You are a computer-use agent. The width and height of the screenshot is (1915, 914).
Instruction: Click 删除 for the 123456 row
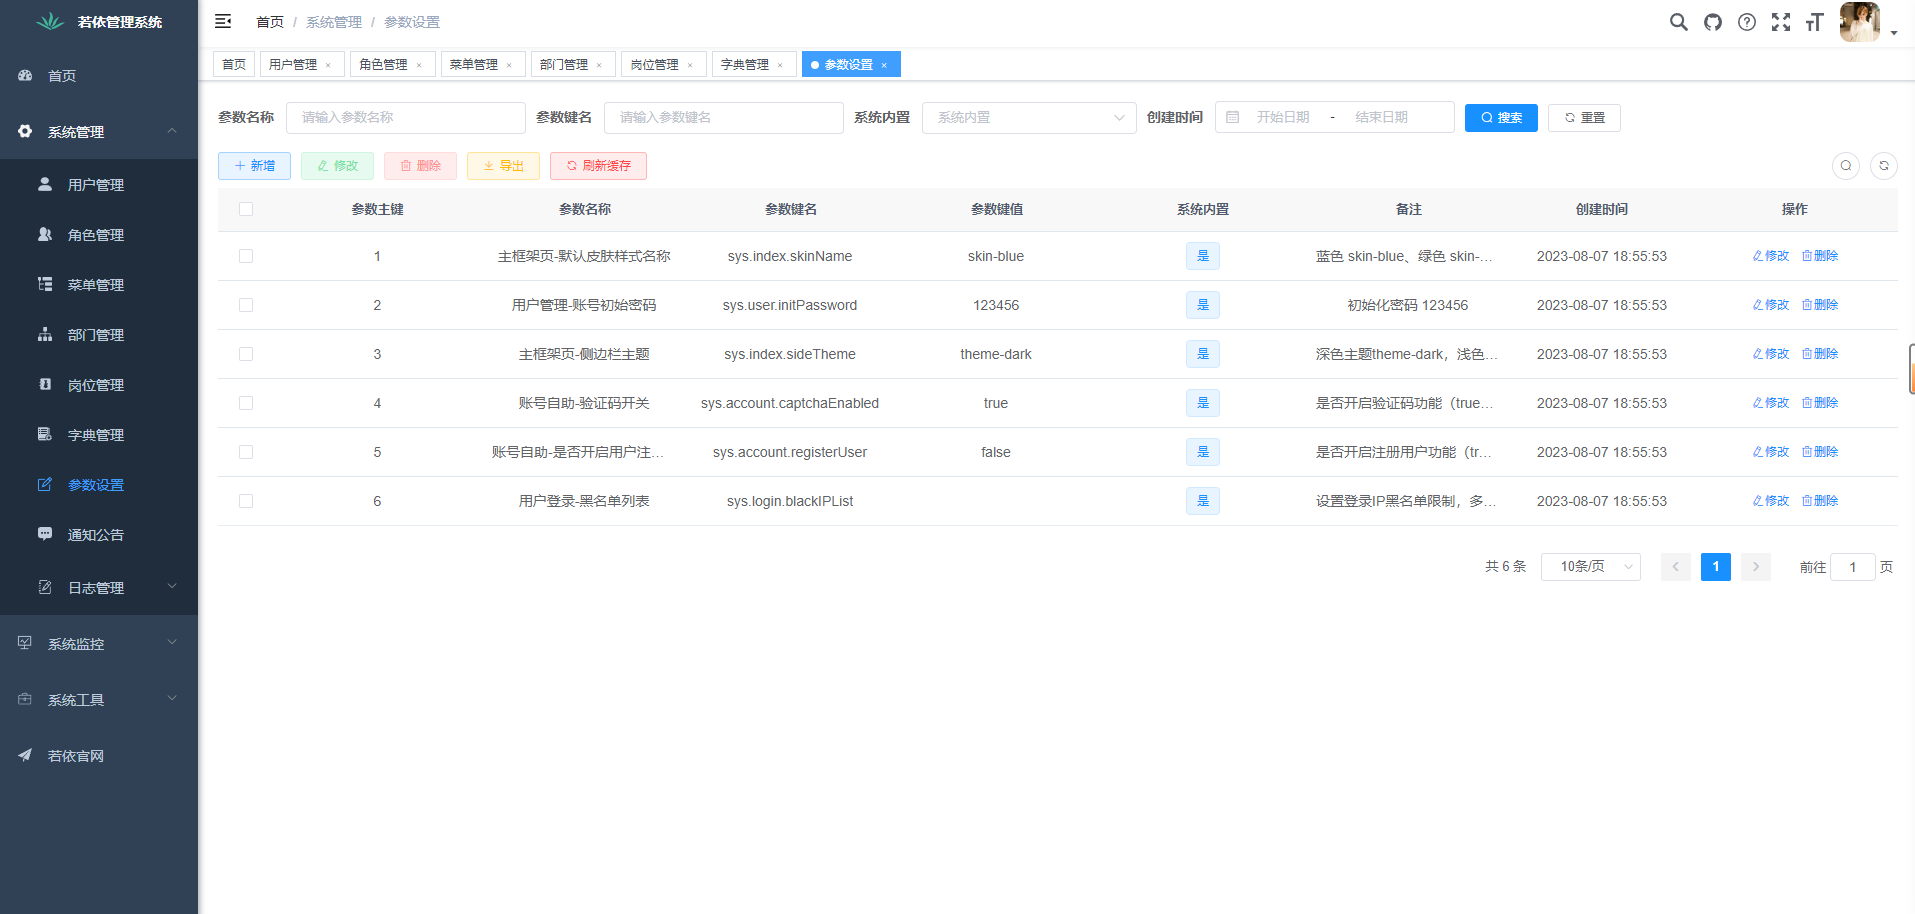pyautogui.click(x=1820, y=305)
